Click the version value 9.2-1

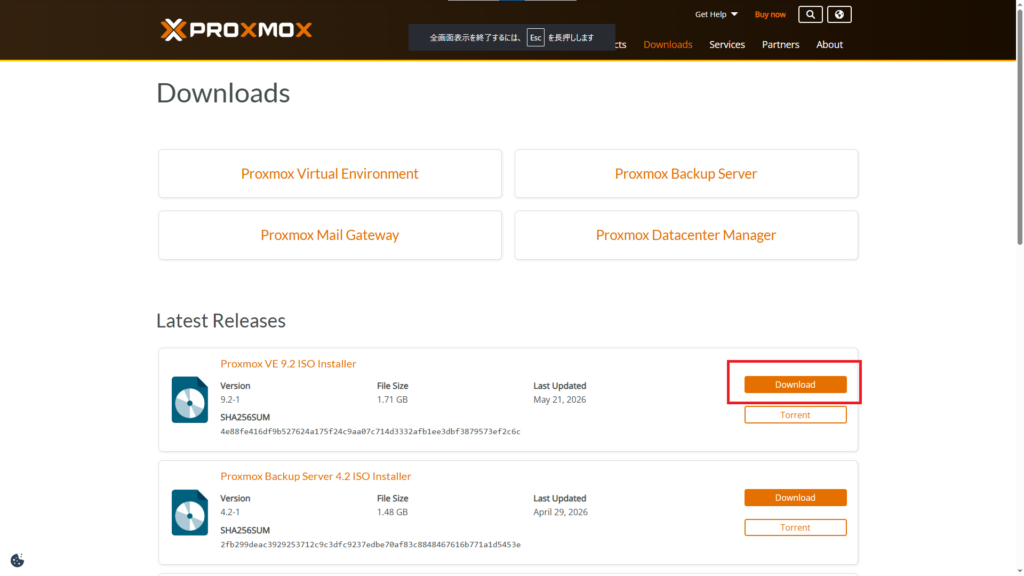tap(230, 400)
